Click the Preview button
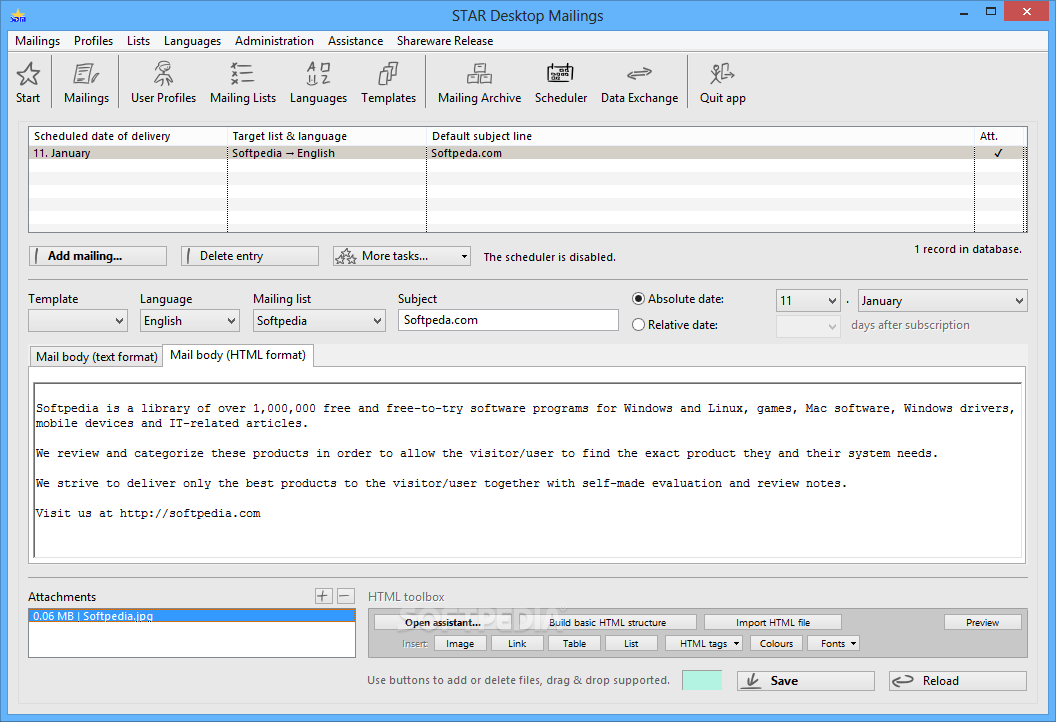 coord(983,622)
